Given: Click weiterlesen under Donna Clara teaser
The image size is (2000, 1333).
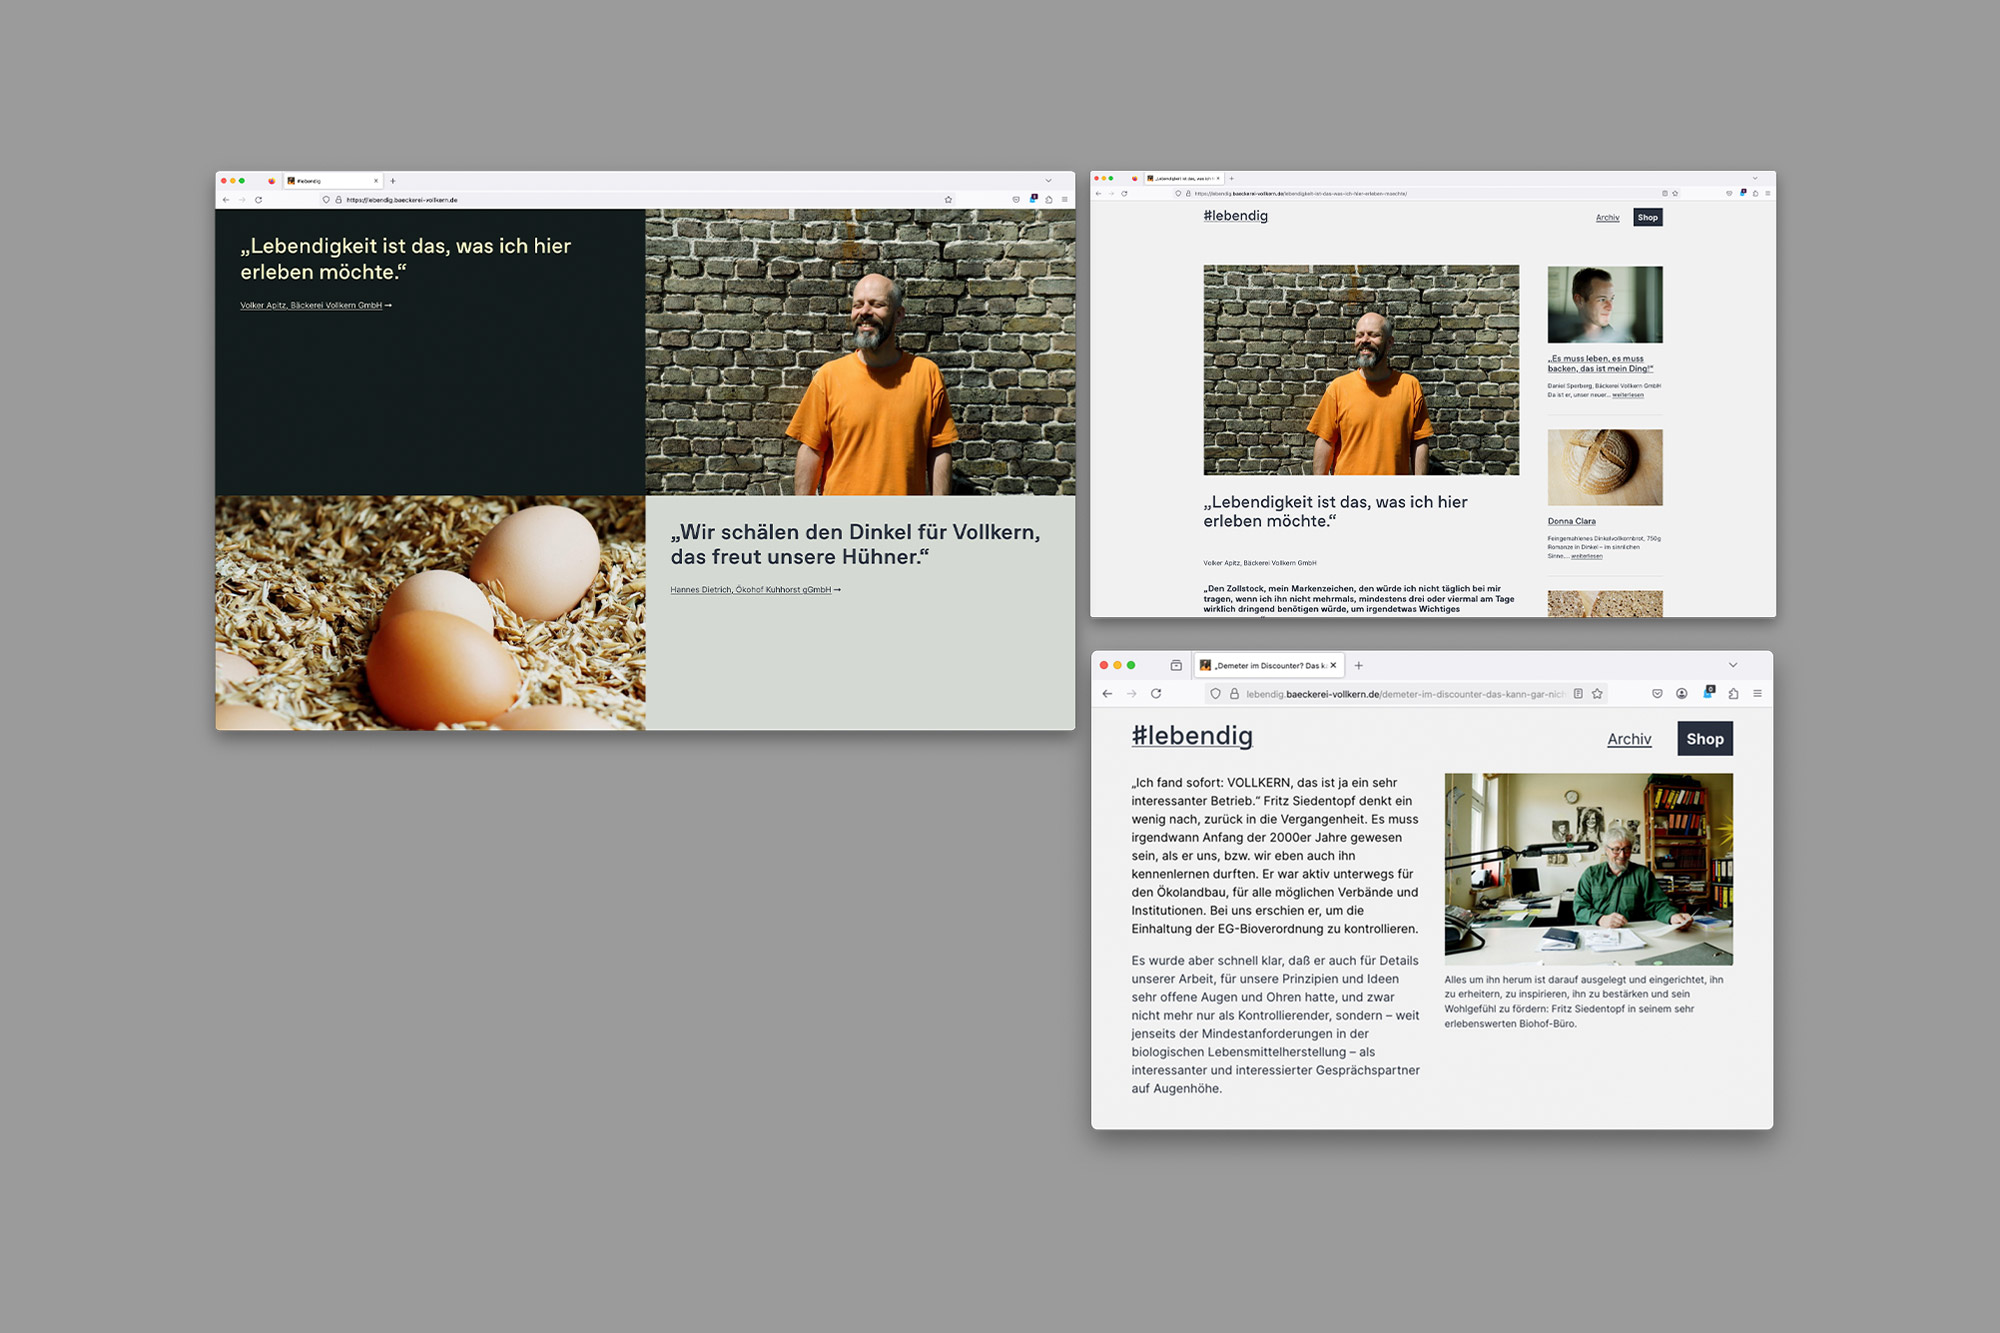Looking at the screenshot, I should point(1586,556).
